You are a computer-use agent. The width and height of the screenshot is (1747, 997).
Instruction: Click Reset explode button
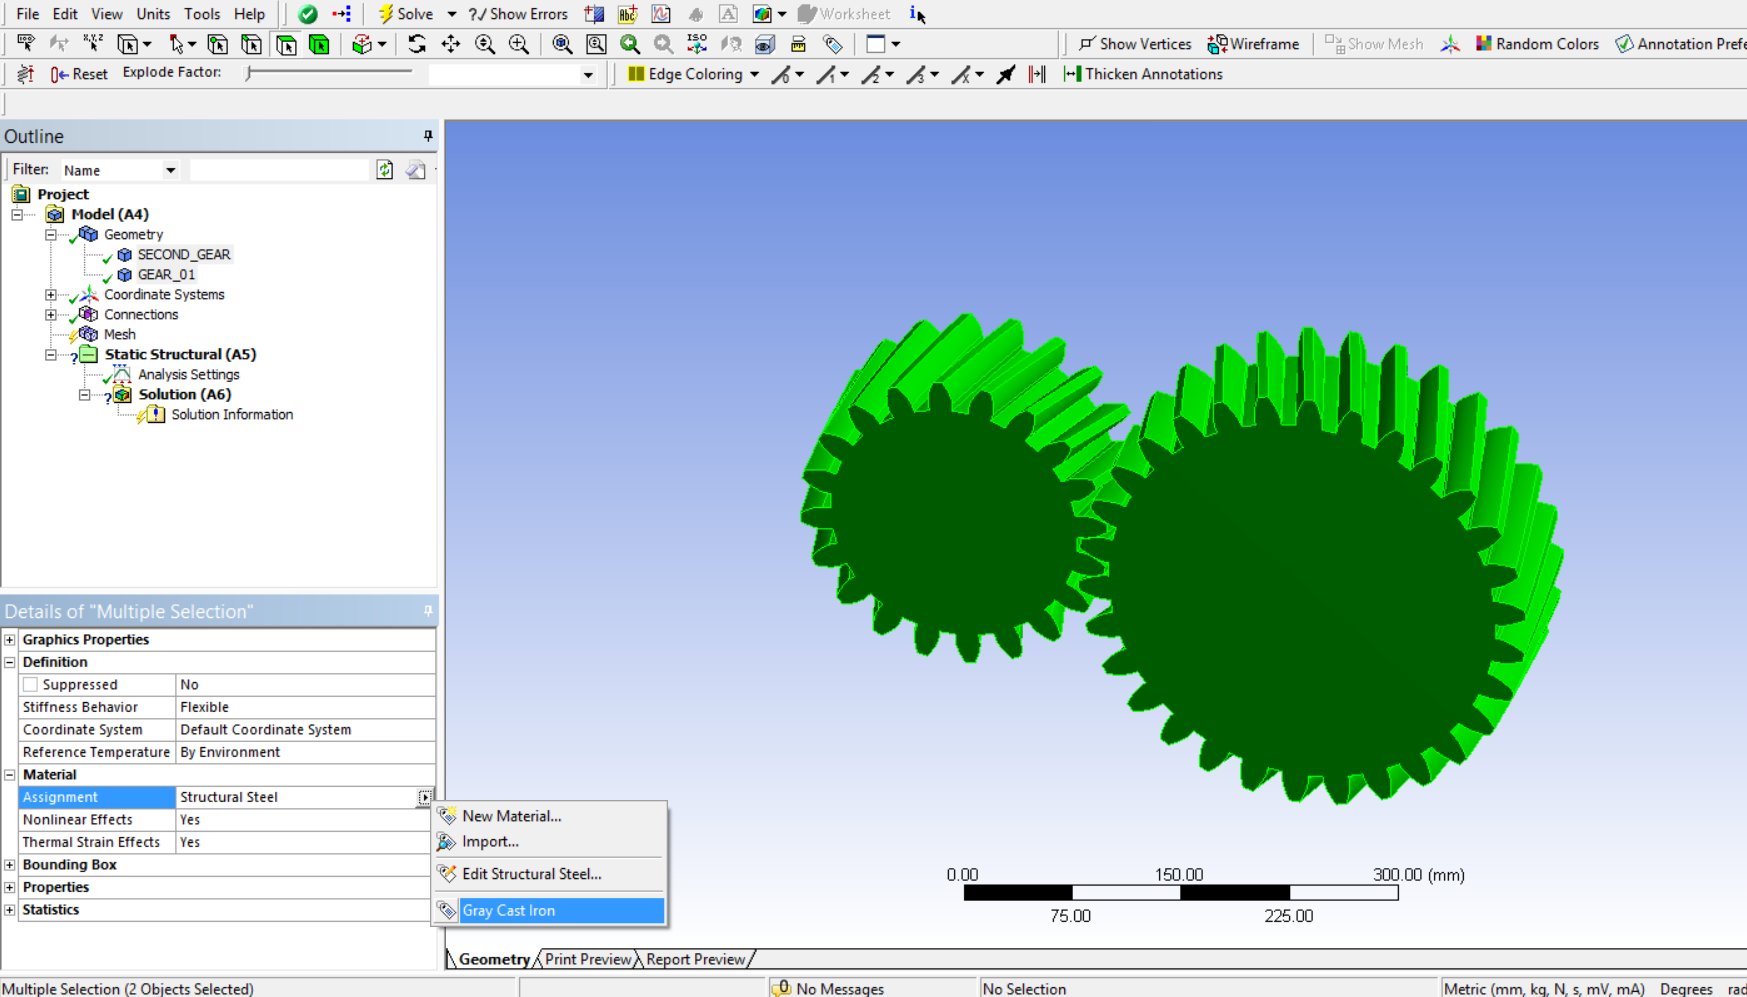(79, 74)
